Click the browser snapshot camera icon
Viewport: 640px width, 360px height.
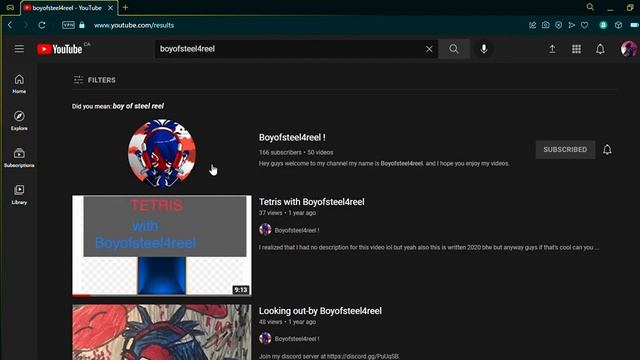546,25
